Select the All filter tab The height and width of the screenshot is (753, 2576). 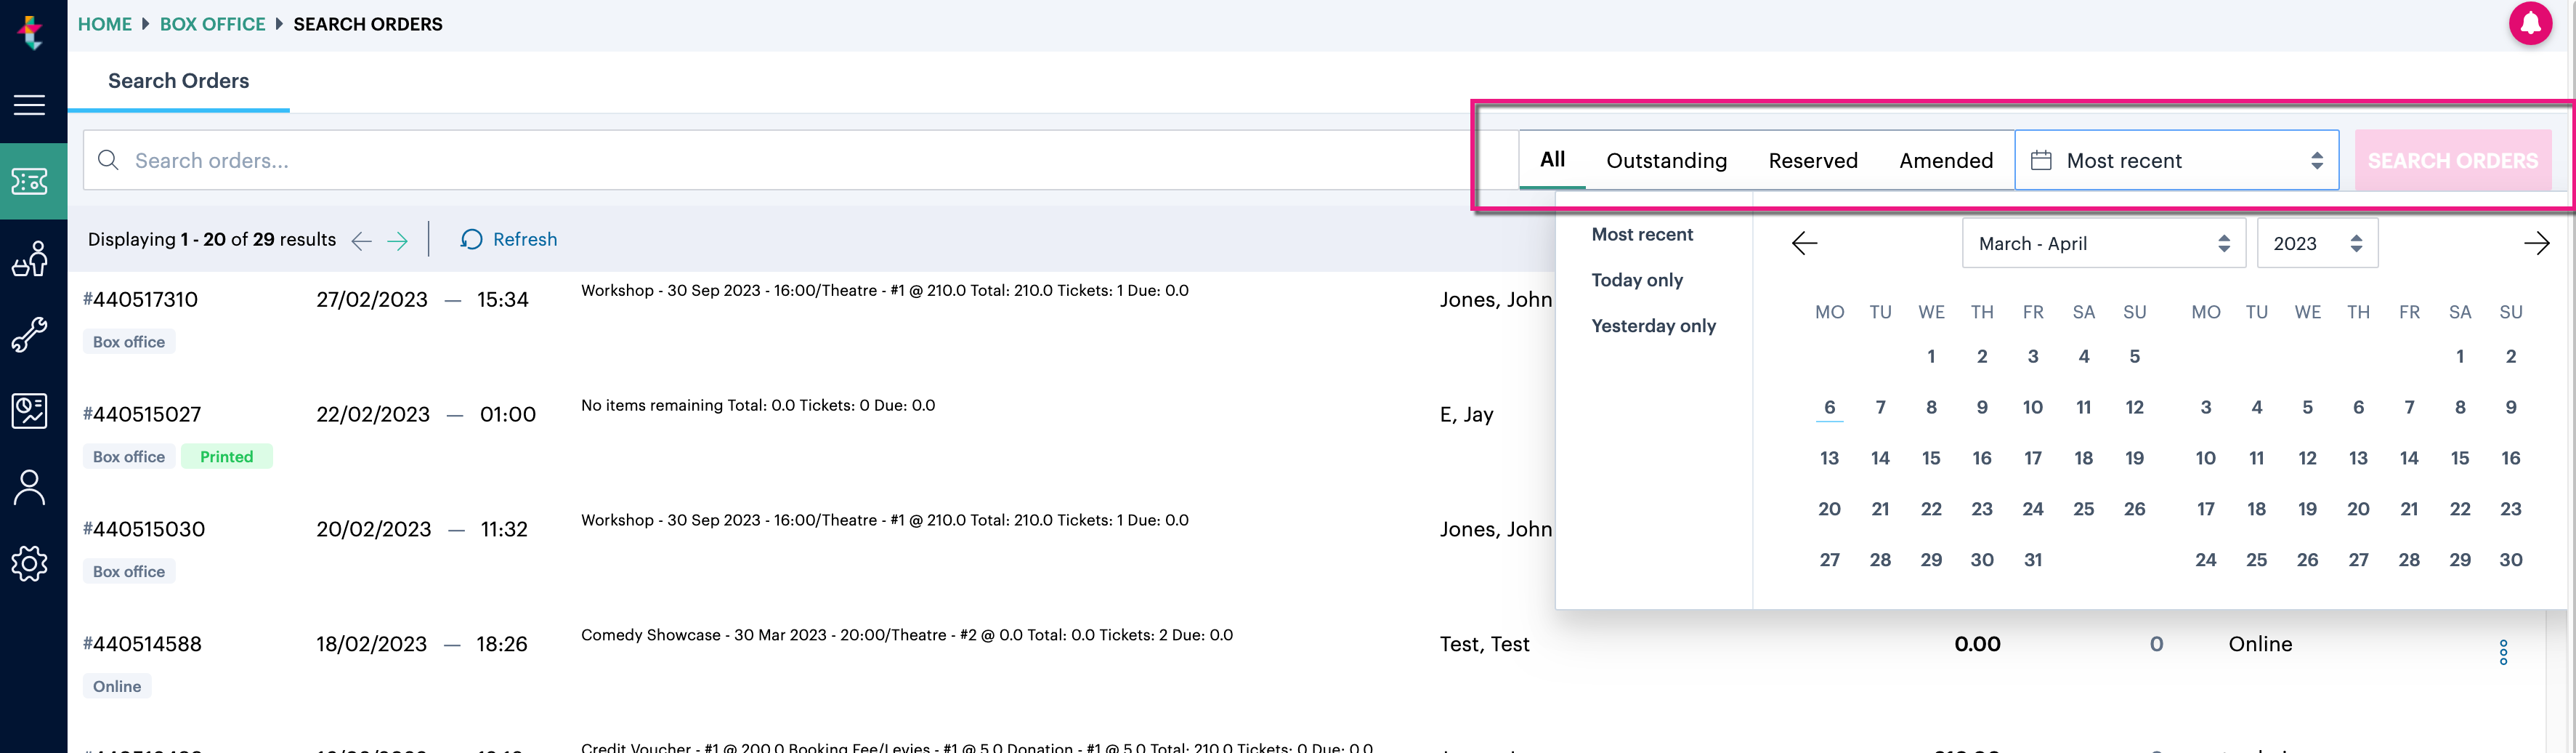(x=1552, y=160)
